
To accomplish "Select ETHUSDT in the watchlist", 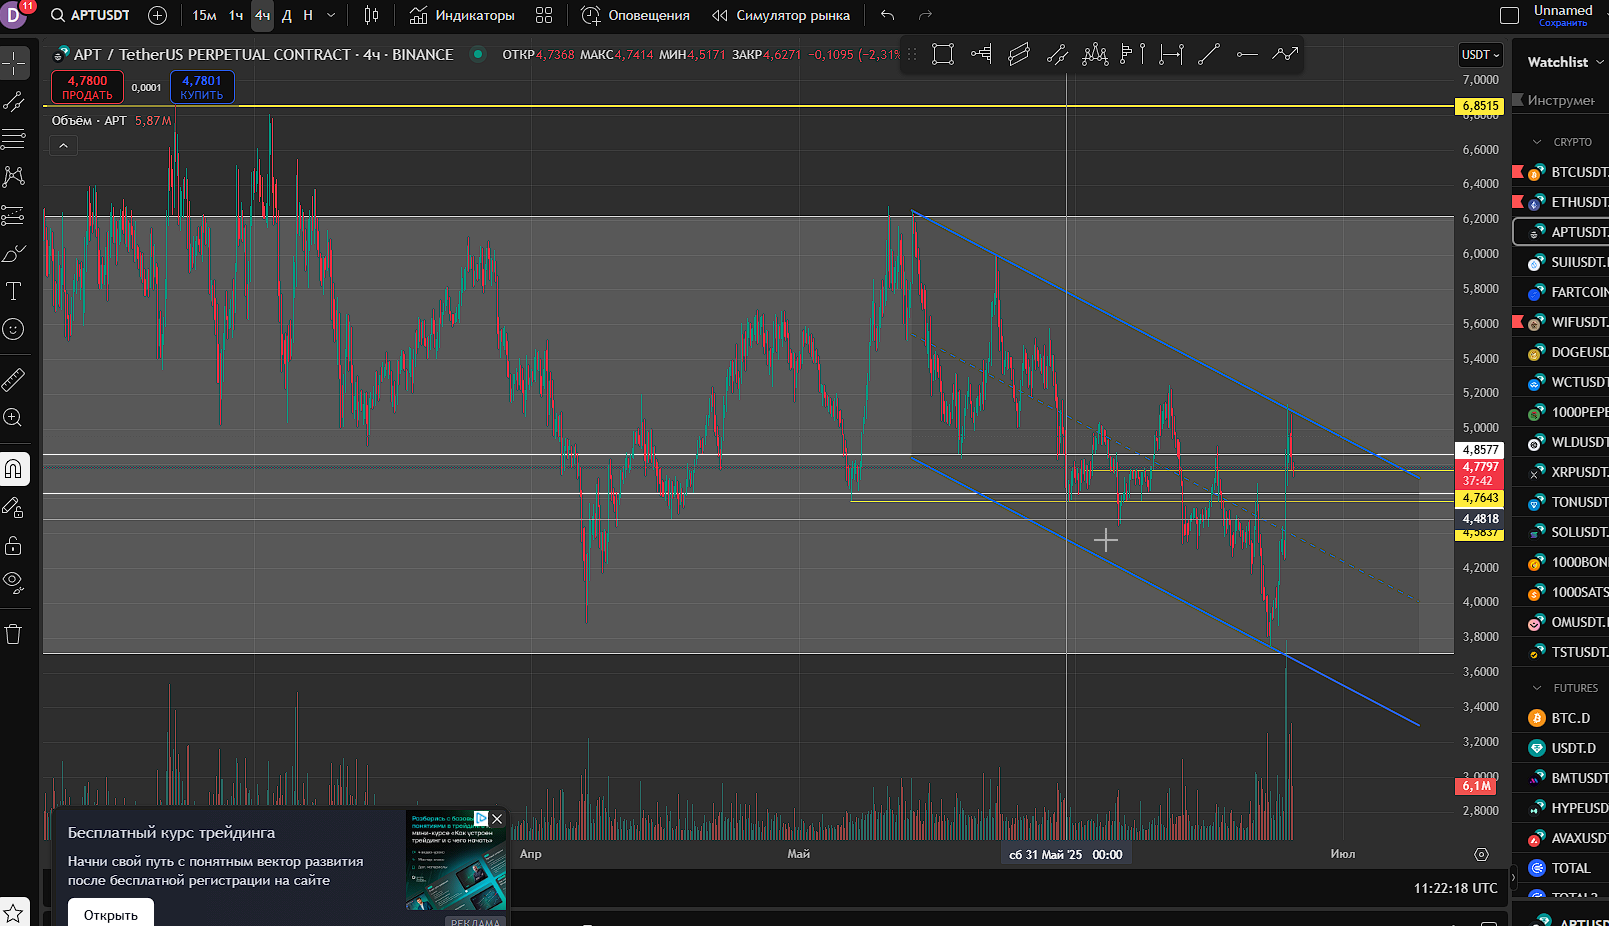I will [x=1562, y=202].
